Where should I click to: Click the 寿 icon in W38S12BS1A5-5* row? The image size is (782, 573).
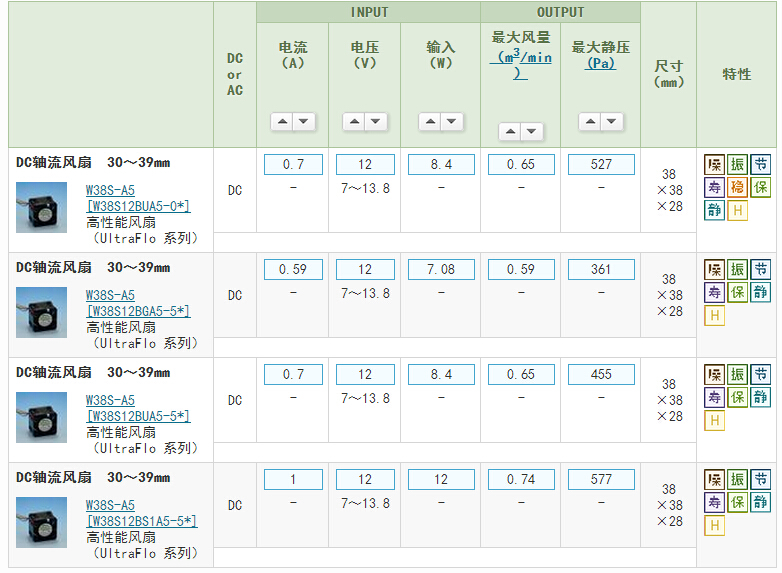pos(714,503)
